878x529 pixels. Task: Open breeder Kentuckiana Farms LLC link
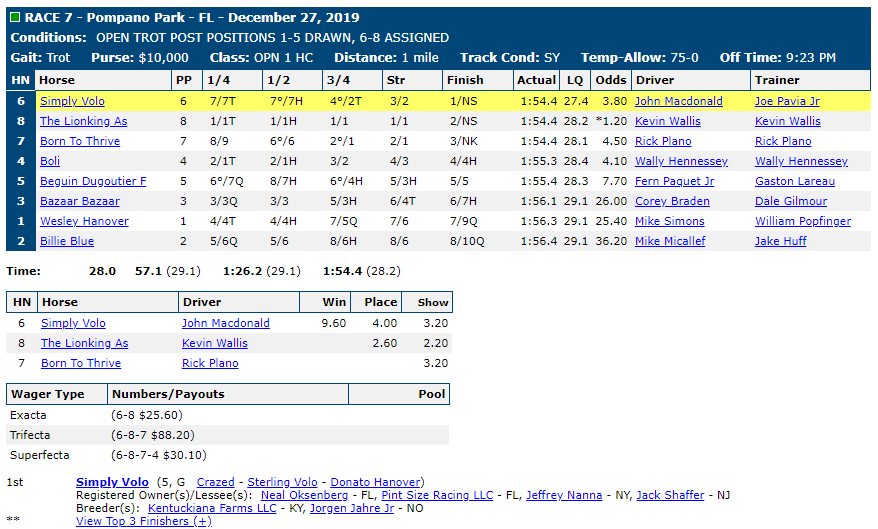212,508
